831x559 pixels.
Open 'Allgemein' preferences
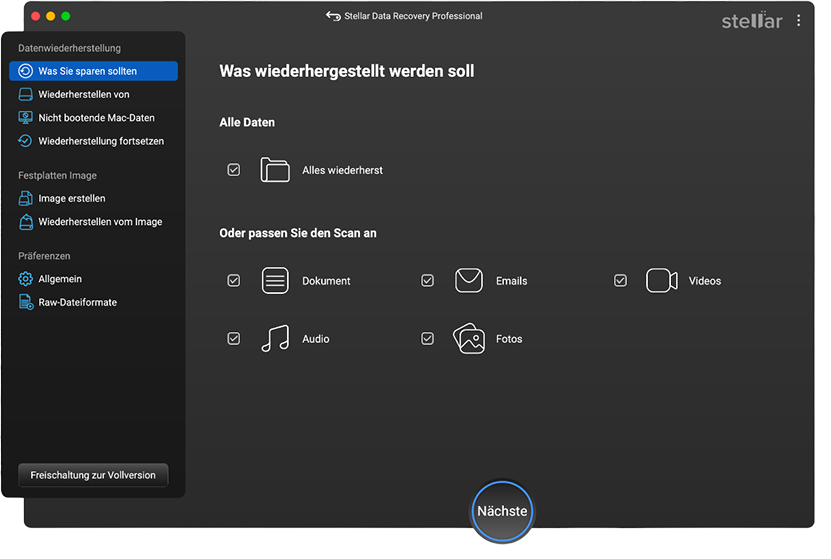click(x=93, y=279)
